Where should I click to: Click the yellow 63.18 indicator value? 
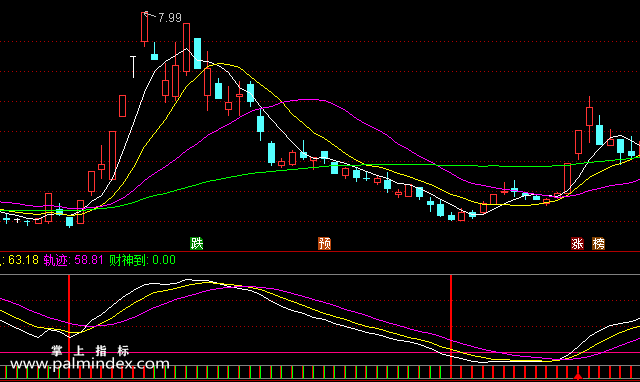(23, 260)
